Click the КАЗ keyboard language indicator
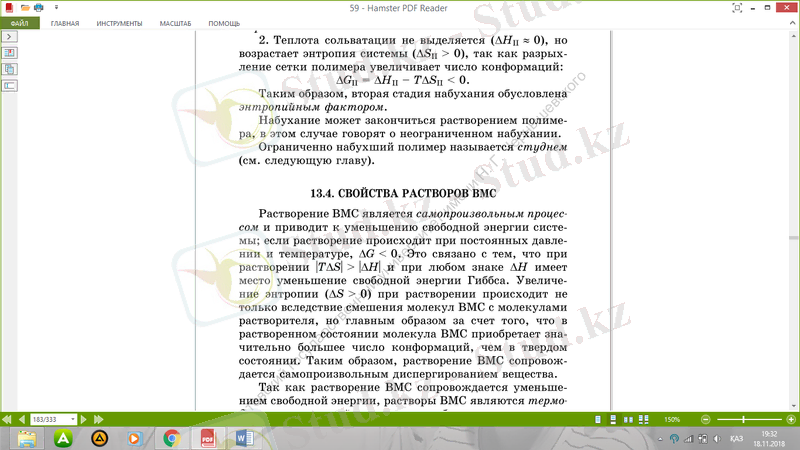The image size is (800, 450). point(736,439)
